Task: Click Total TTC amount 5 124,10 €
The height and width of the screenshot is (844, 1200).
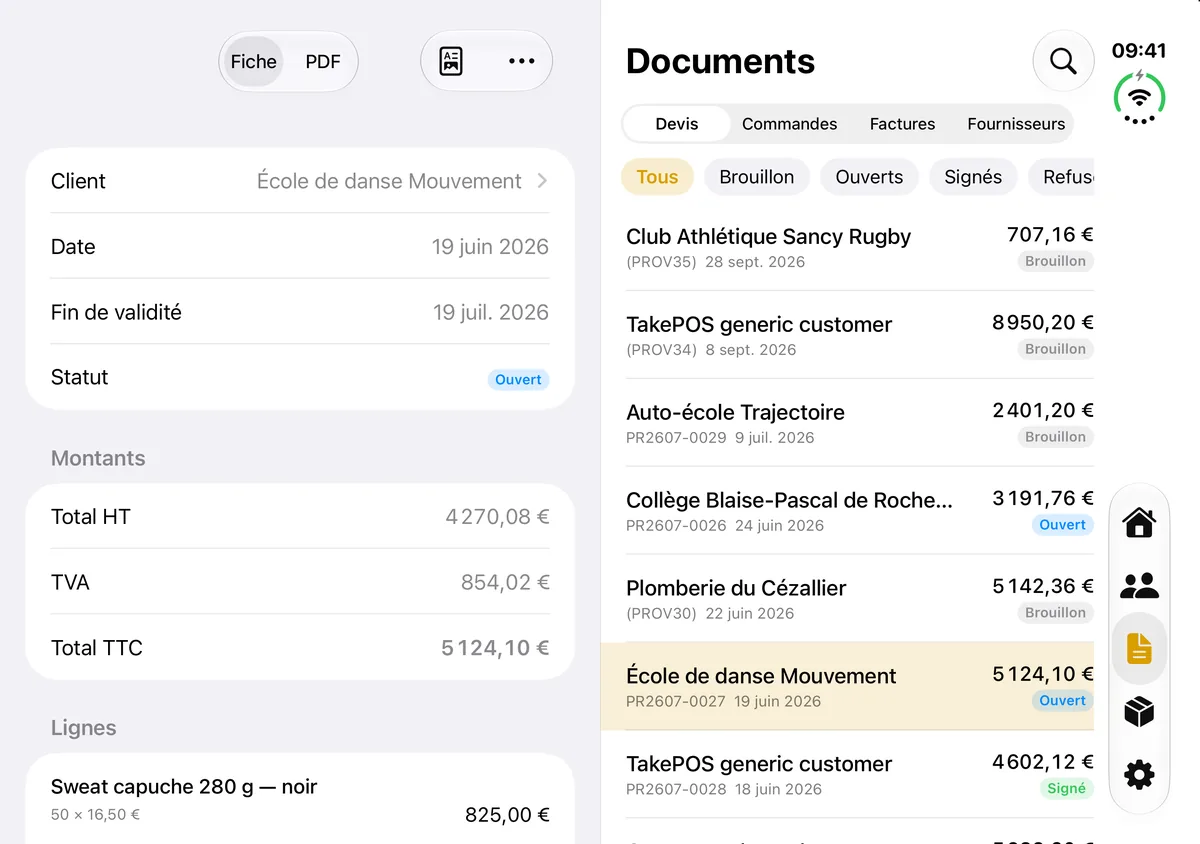Action: (495, 648)
